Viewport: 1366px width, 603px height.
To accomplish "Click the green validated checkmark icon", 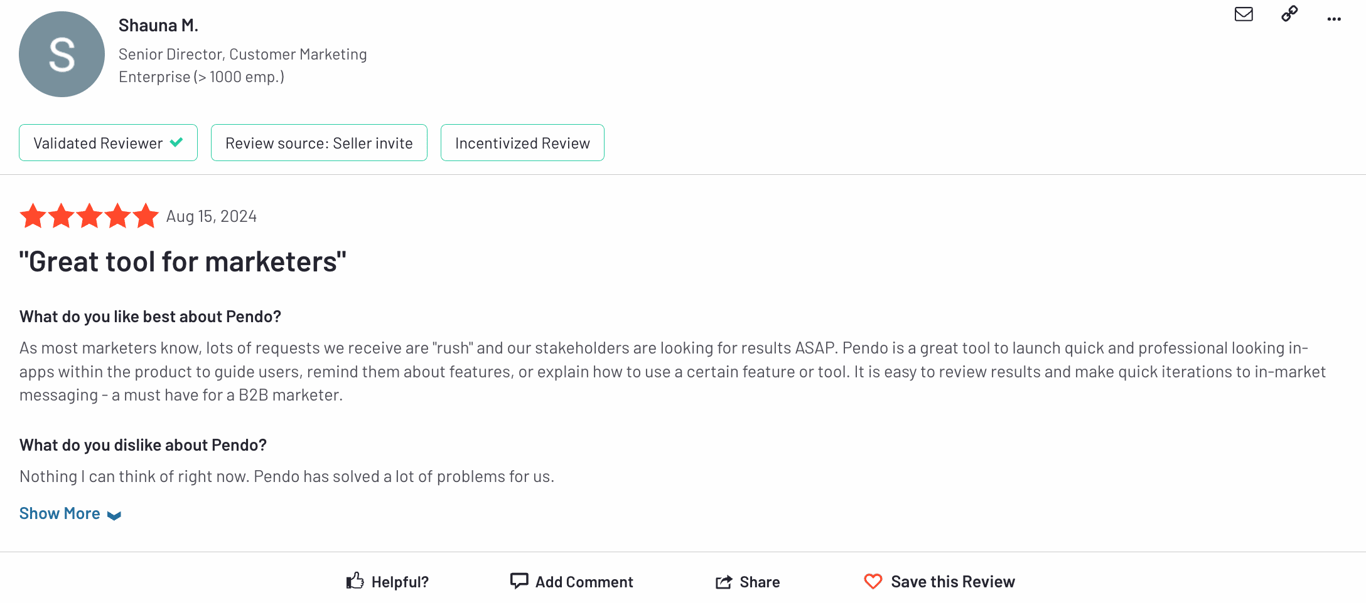I will pyautogui.click(x=177, y=143).
